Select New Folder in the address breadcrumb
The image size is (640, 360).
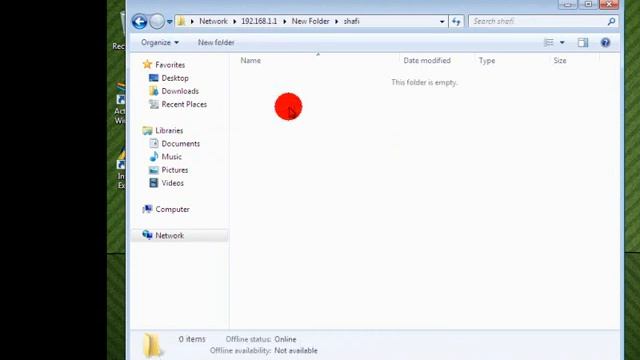click(310, 21)
